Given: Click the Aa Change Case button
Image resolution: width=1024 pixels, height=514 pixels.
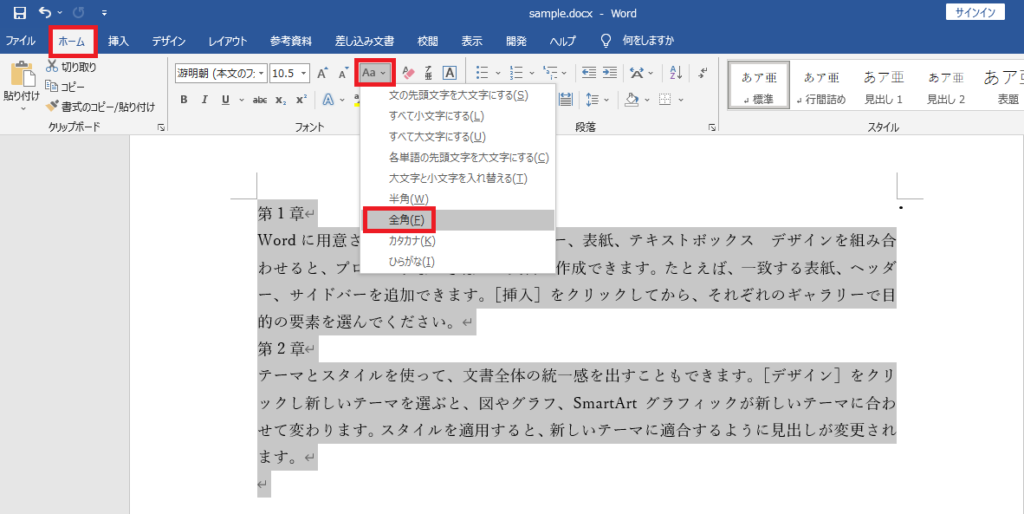Looking at the screenshot, I should [375, 72].
